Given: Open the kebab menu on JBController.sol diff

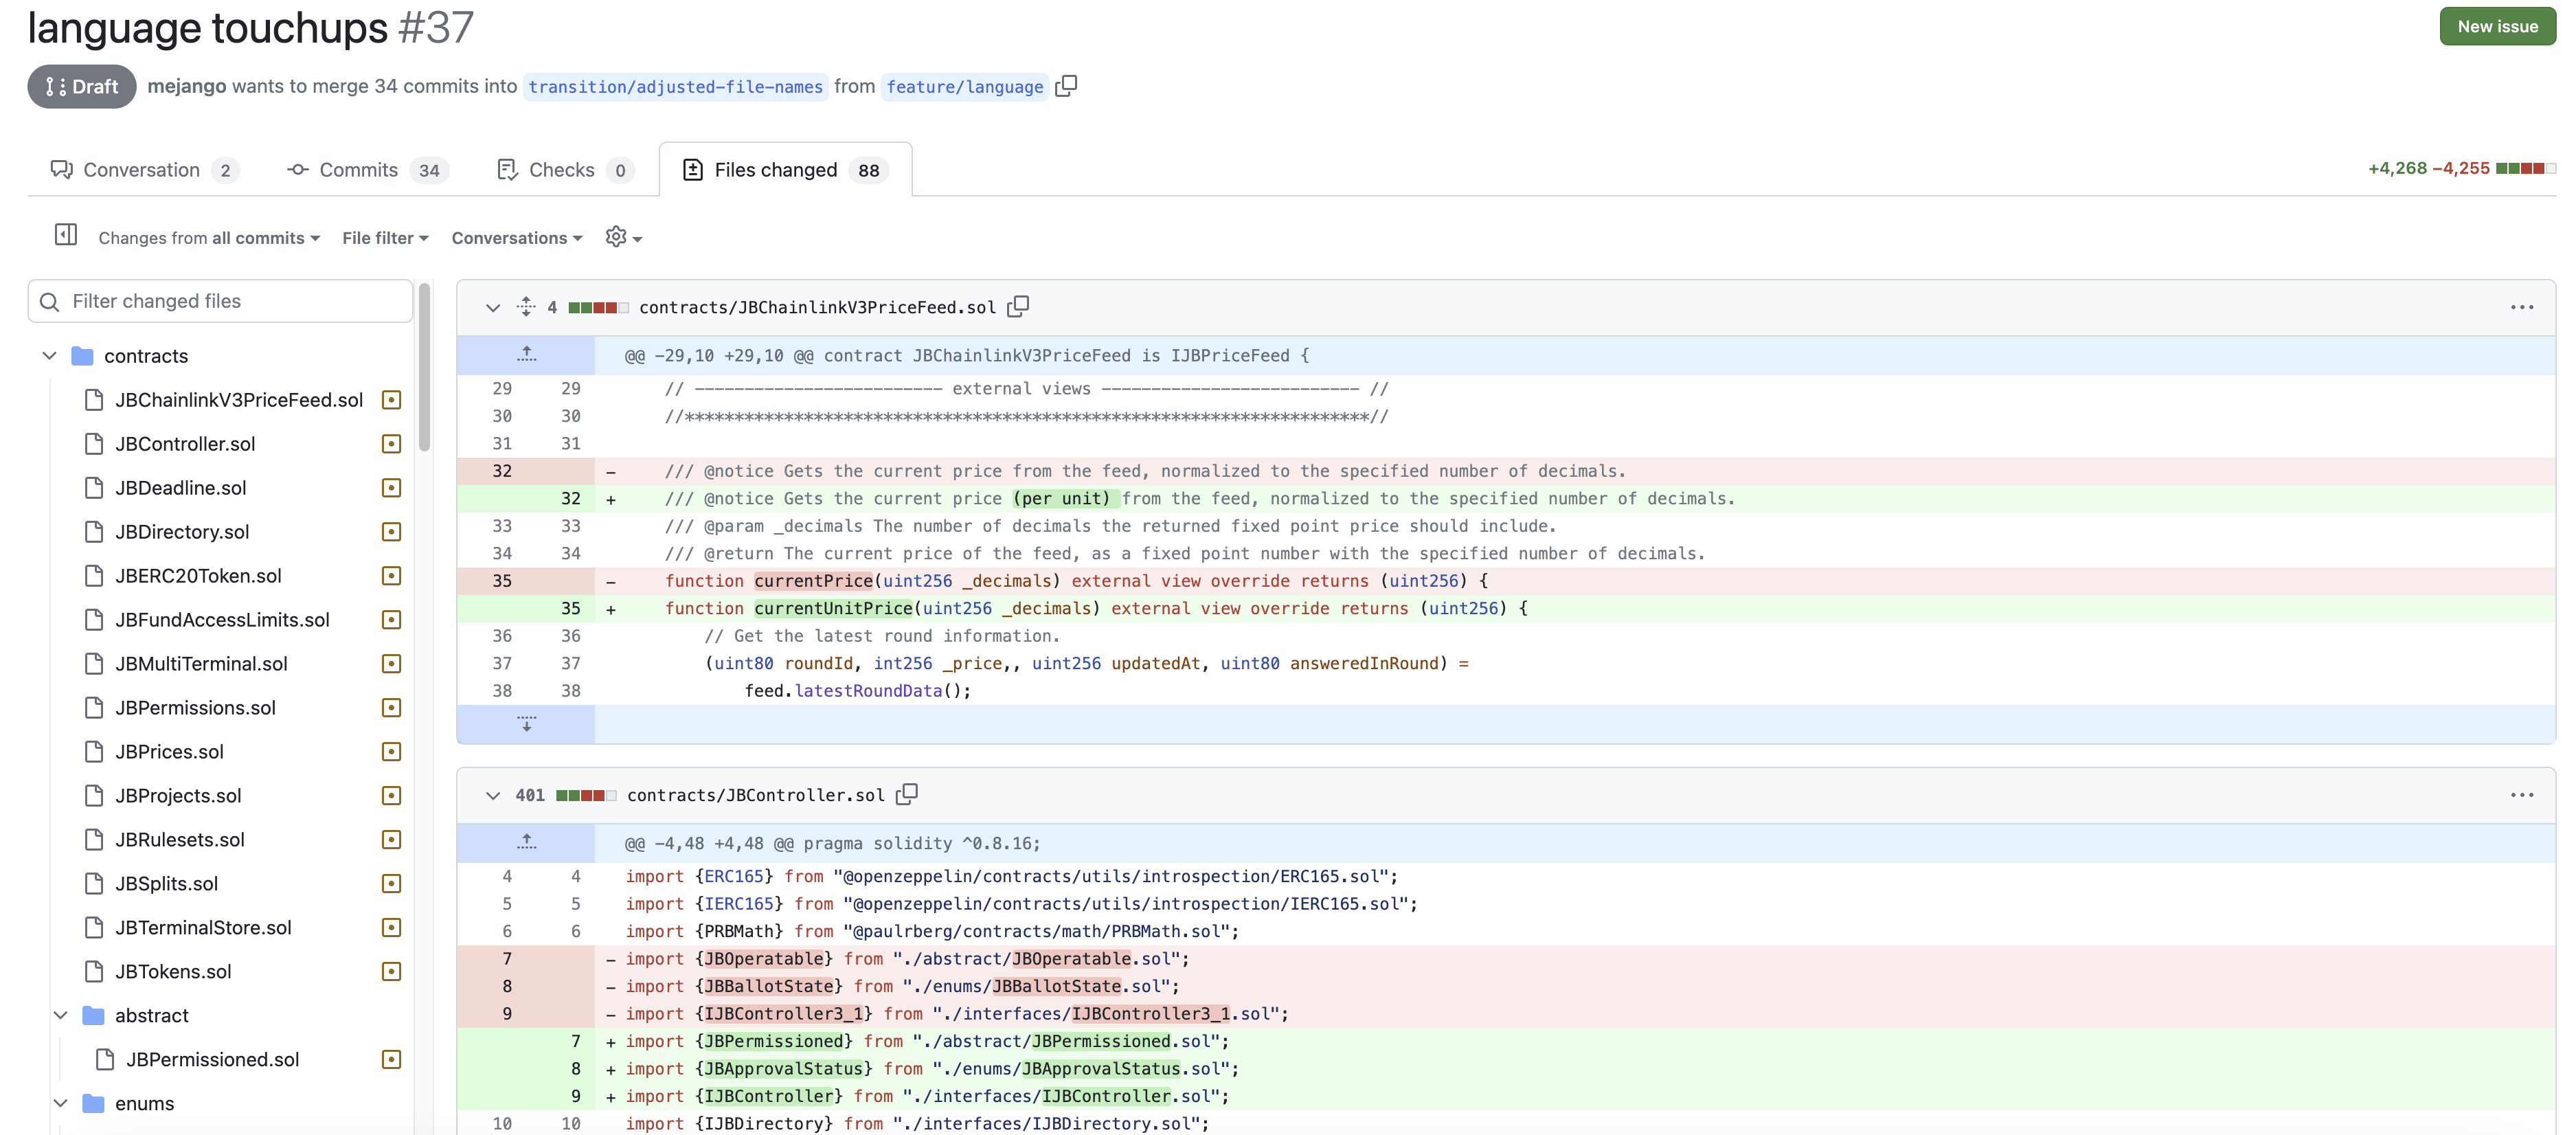Looking at the screenshot, I should (x=2521, y=794).
